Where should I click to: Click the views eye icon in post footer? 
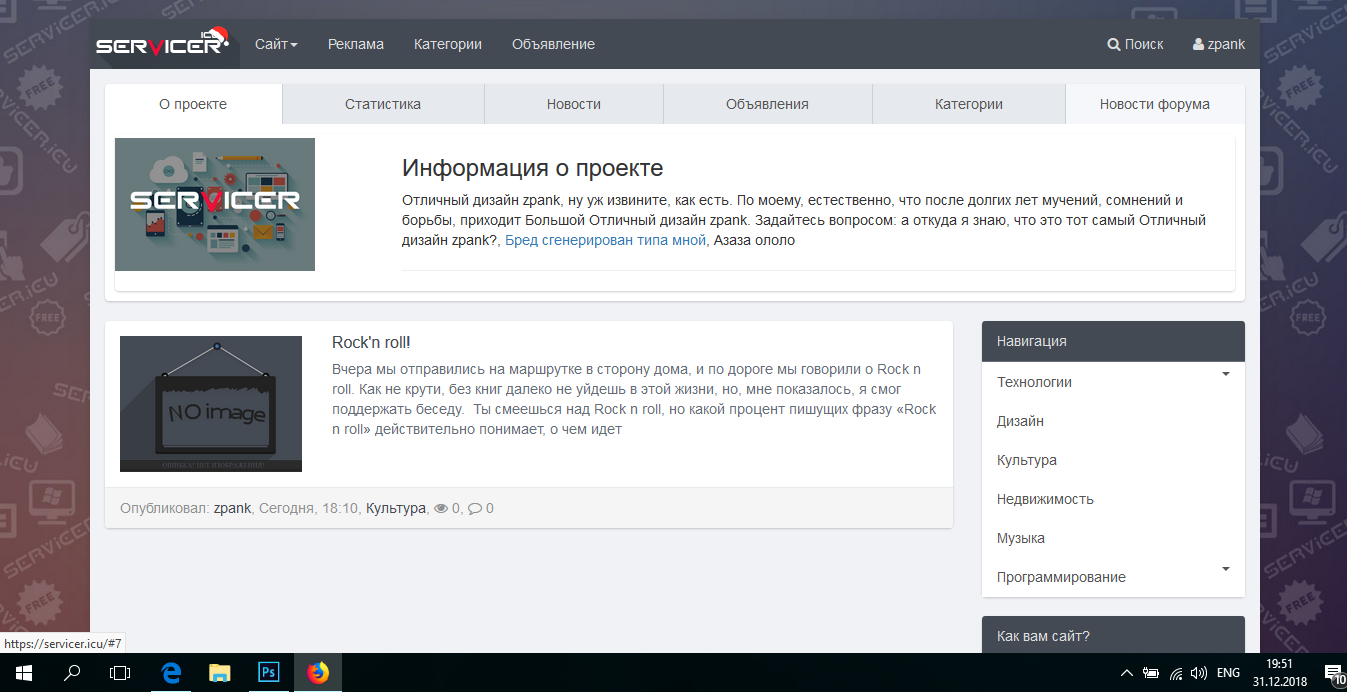click(440, 508)
